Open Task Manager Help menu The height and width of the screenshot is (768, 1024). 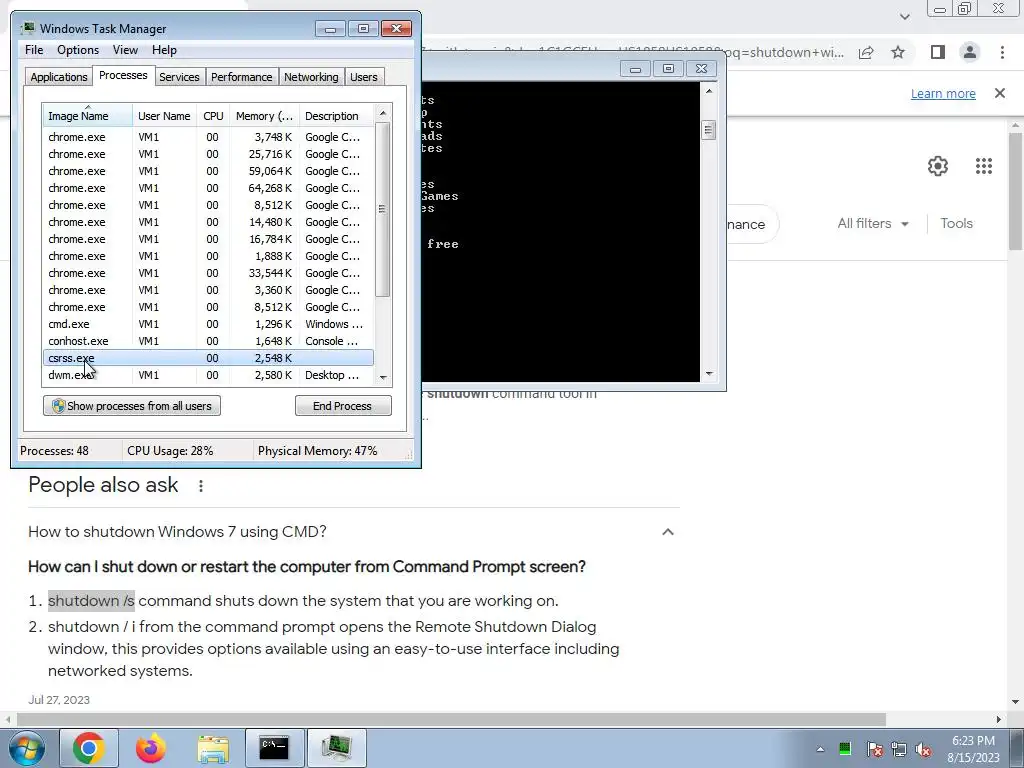(x=164, y=50)
